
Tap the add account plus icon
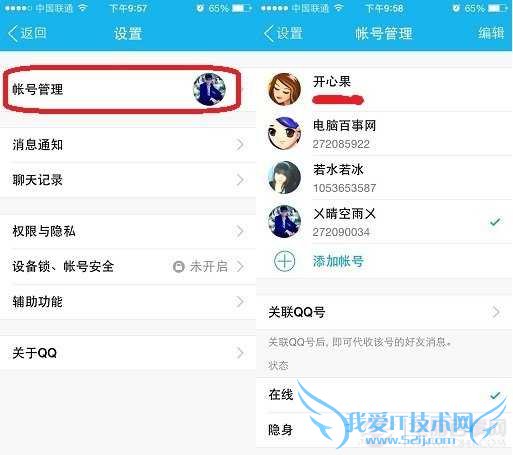[284, 261]
